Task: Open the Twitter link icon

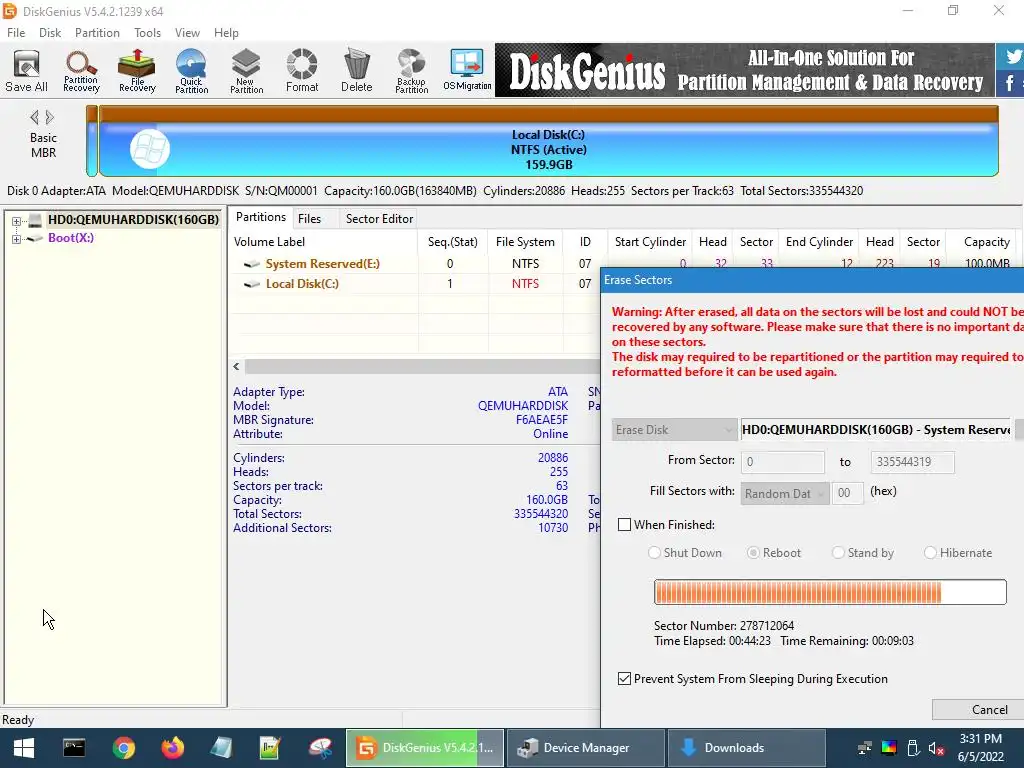Action: [x=1013, y=56]
